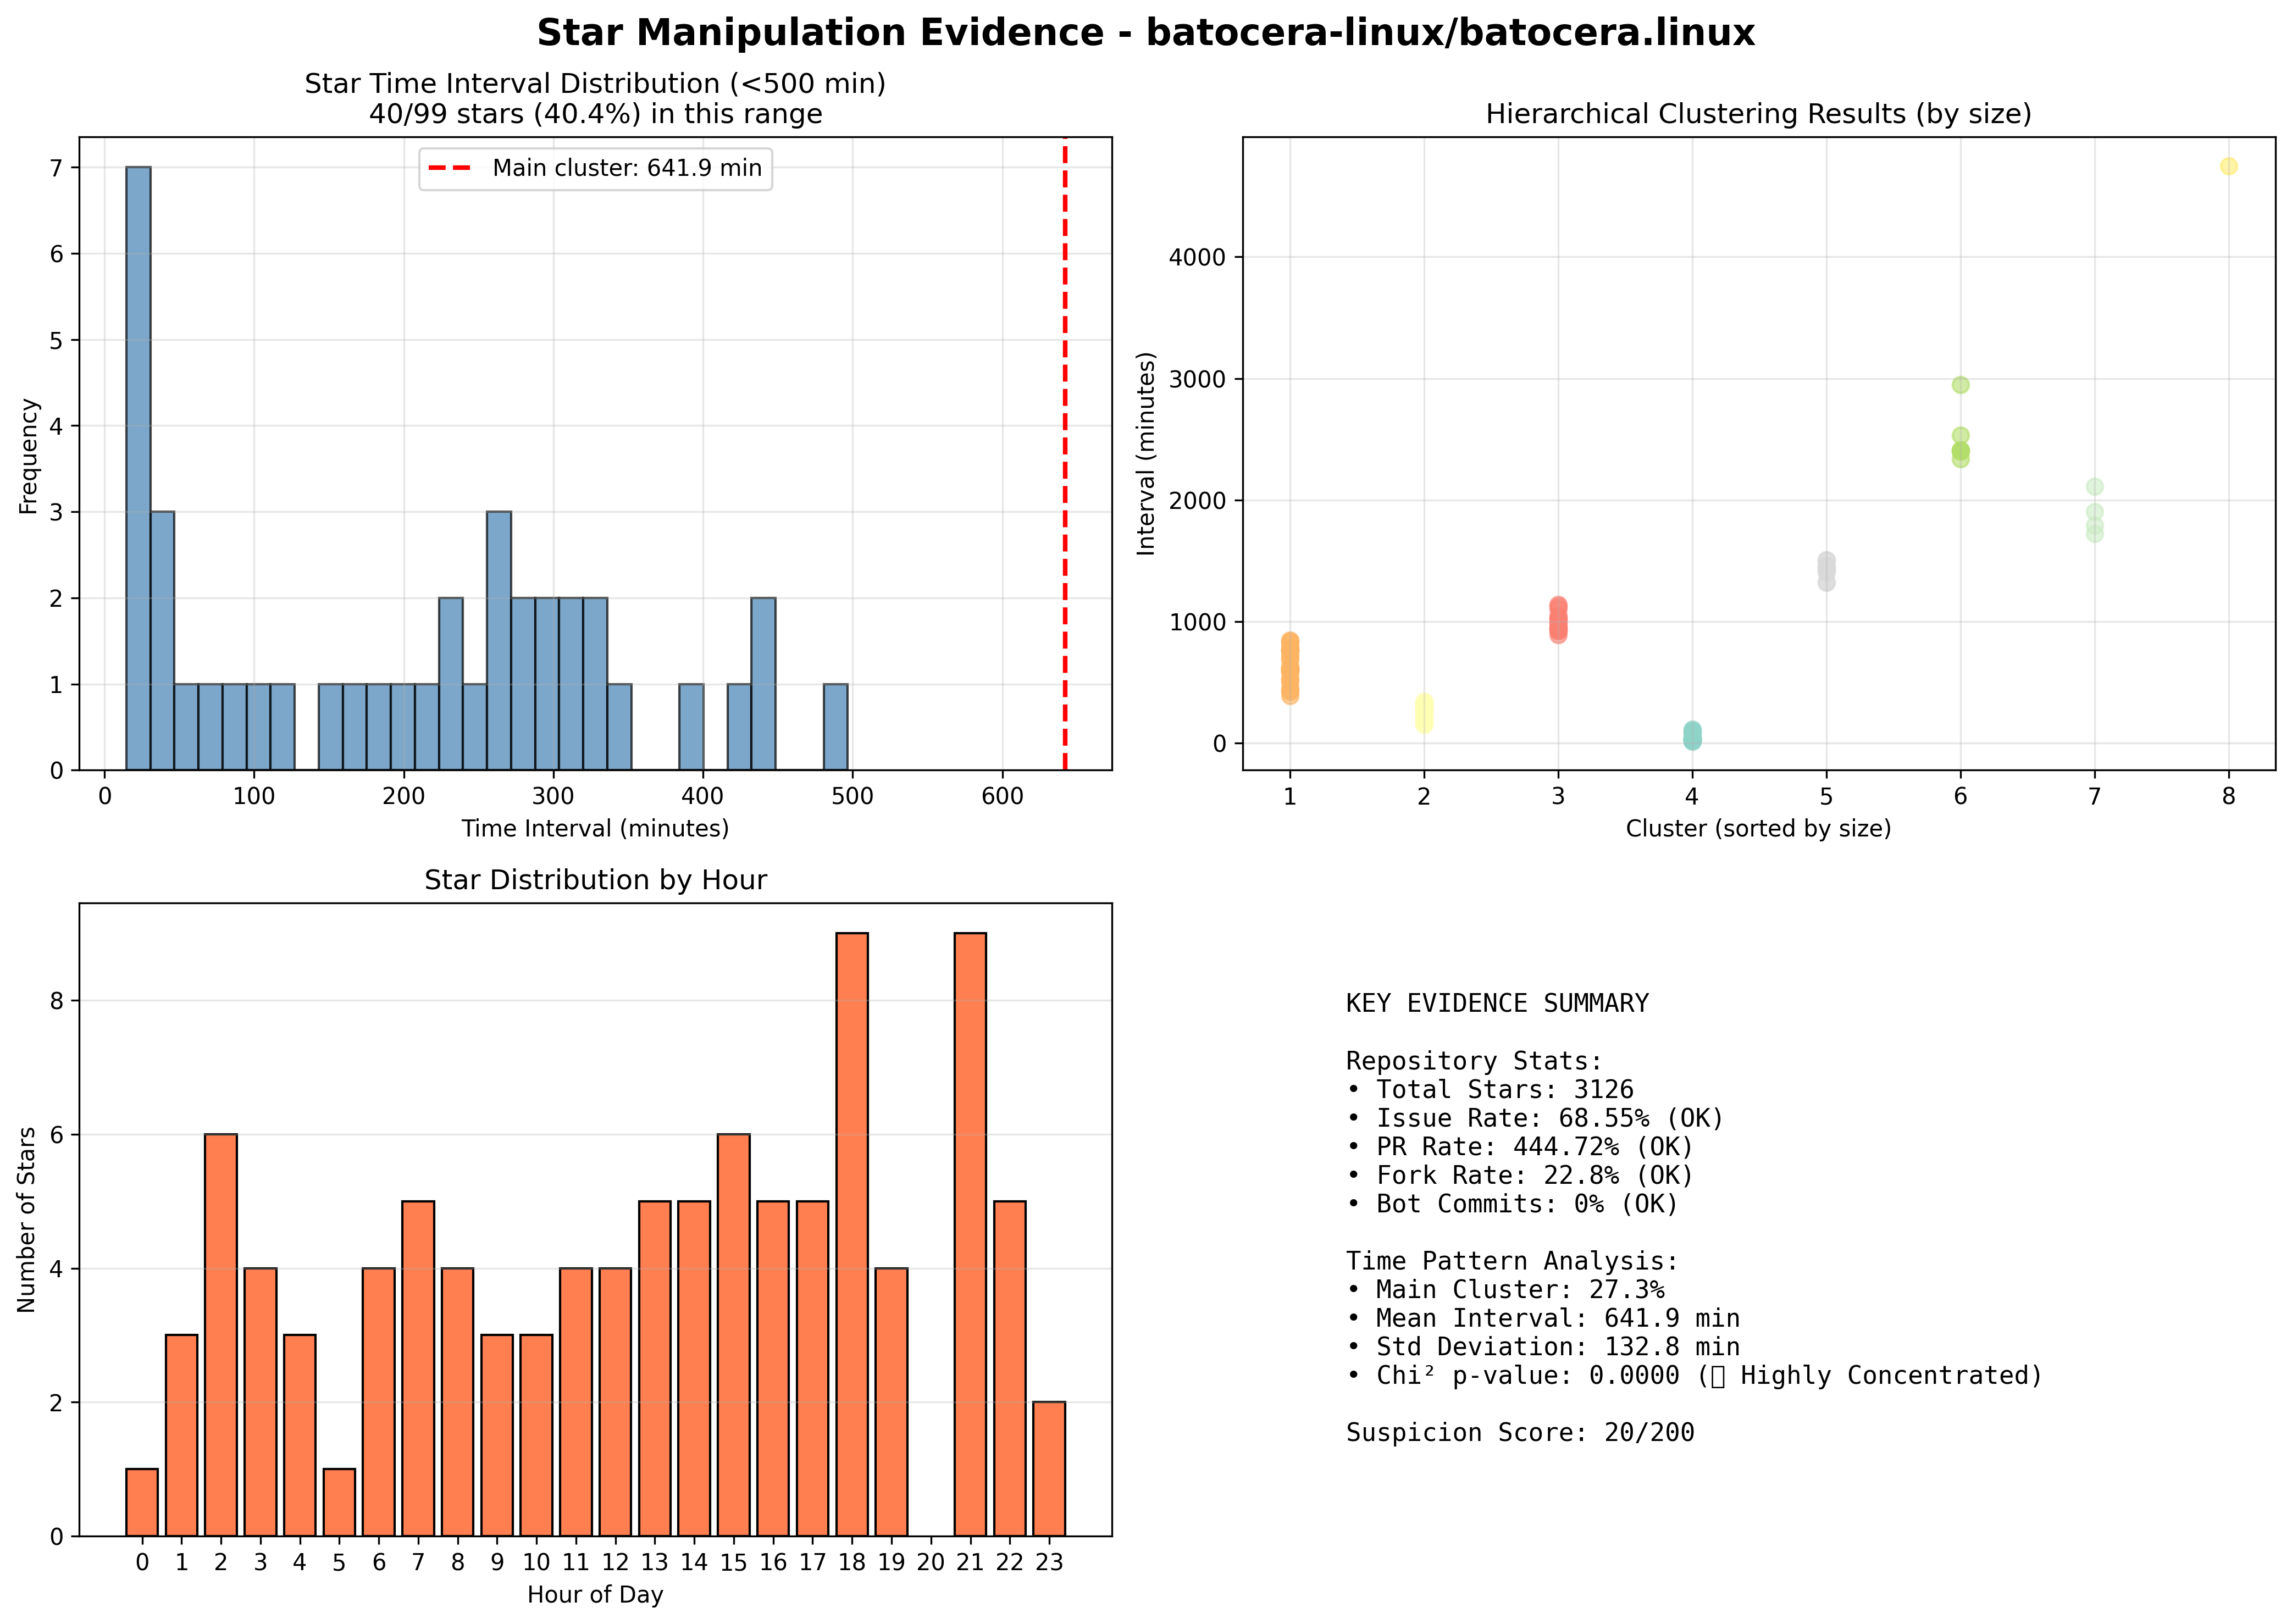2292x1624 pixels.
Task: Click the topmost pale green point in cluster 7
Action: (x=2095, y=487)
